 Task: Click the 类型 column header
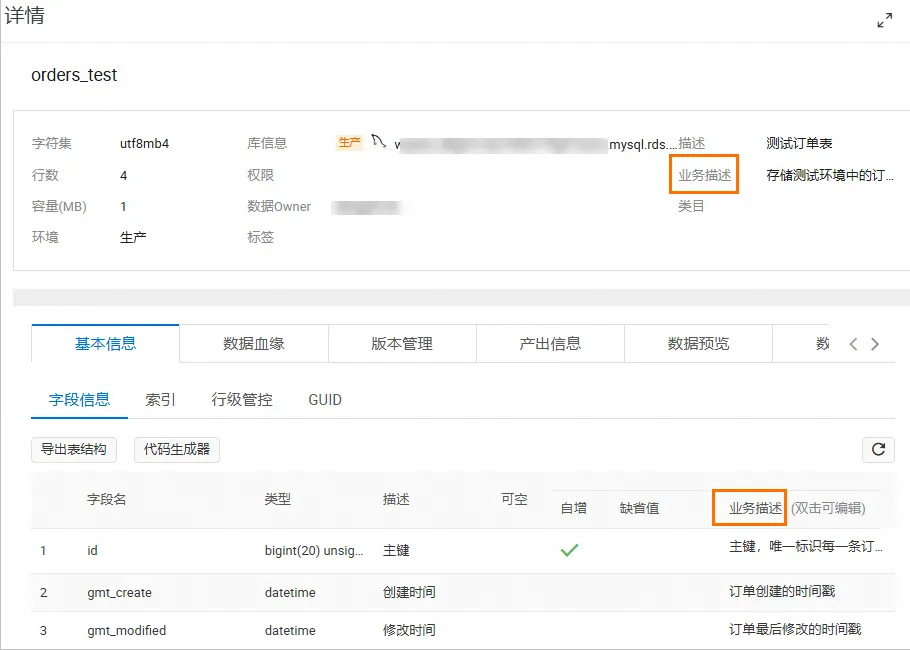click(x=277, y=499)
